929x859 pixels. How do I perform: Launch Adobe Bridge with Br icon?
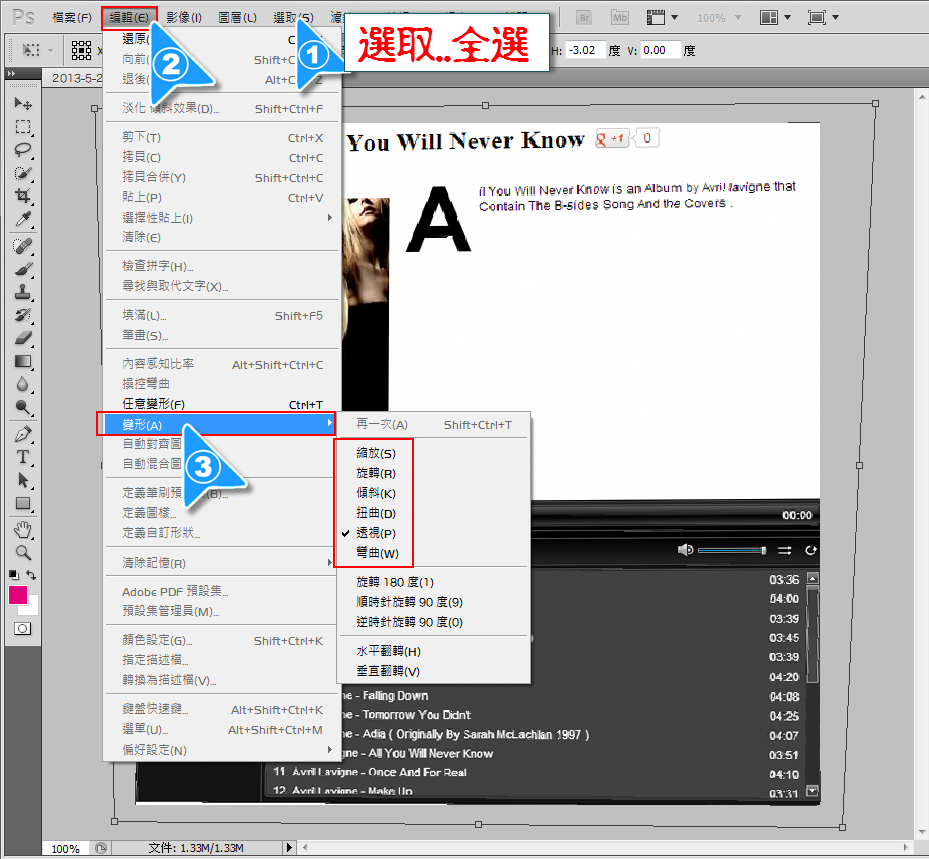[584, 18]
